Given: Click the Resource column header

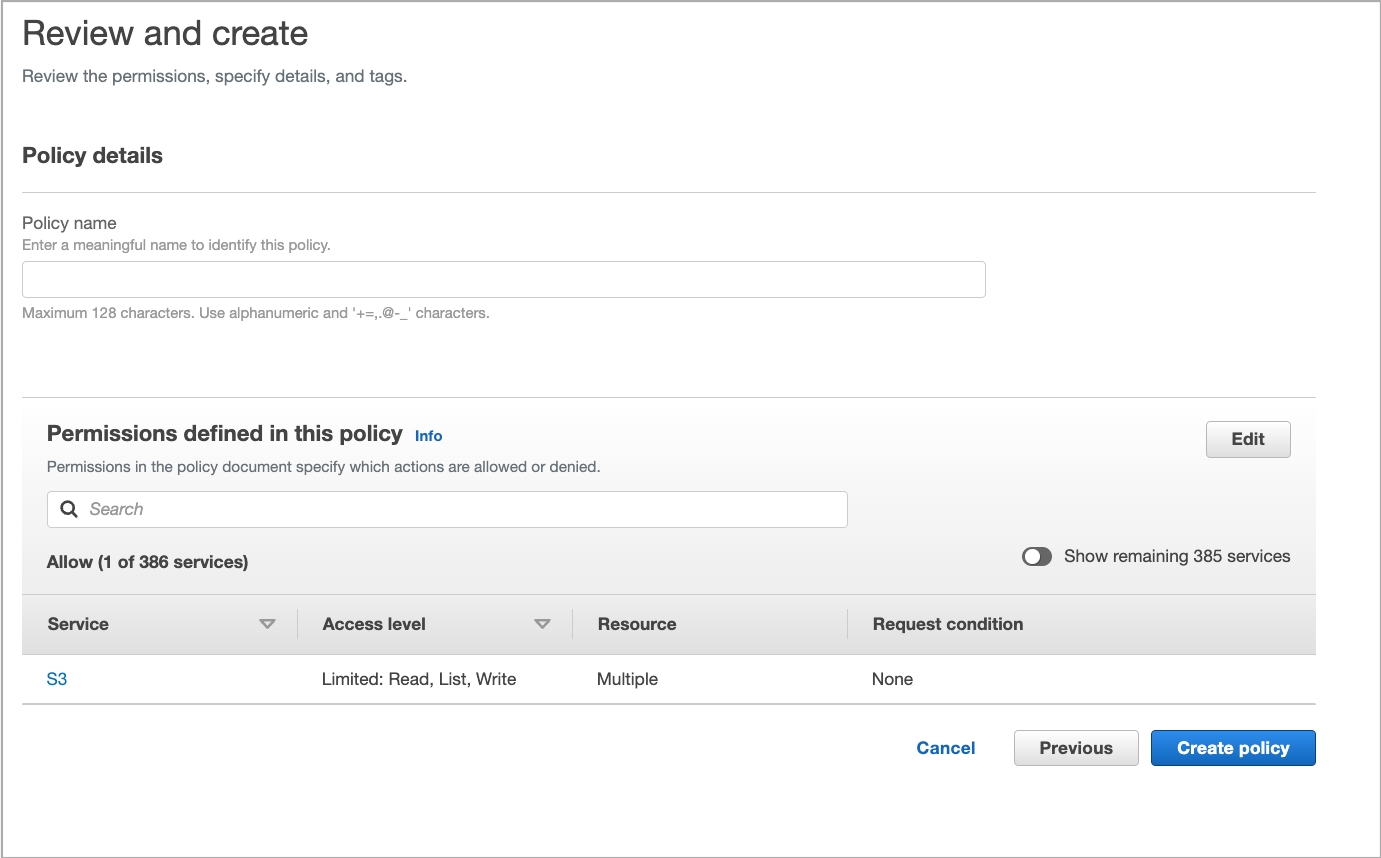Looking at the screenshot, I should pyautogui.click(x=637, y=623).
